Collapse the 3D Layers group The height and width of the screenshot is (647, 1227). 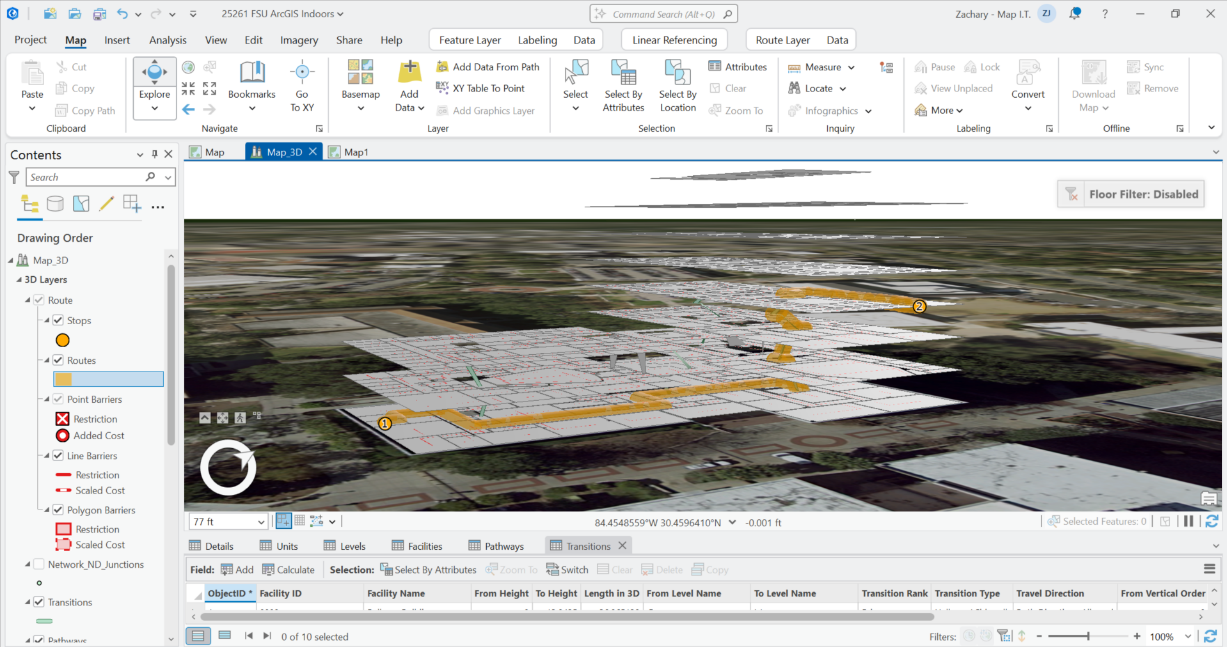click(x=19, y=280)
